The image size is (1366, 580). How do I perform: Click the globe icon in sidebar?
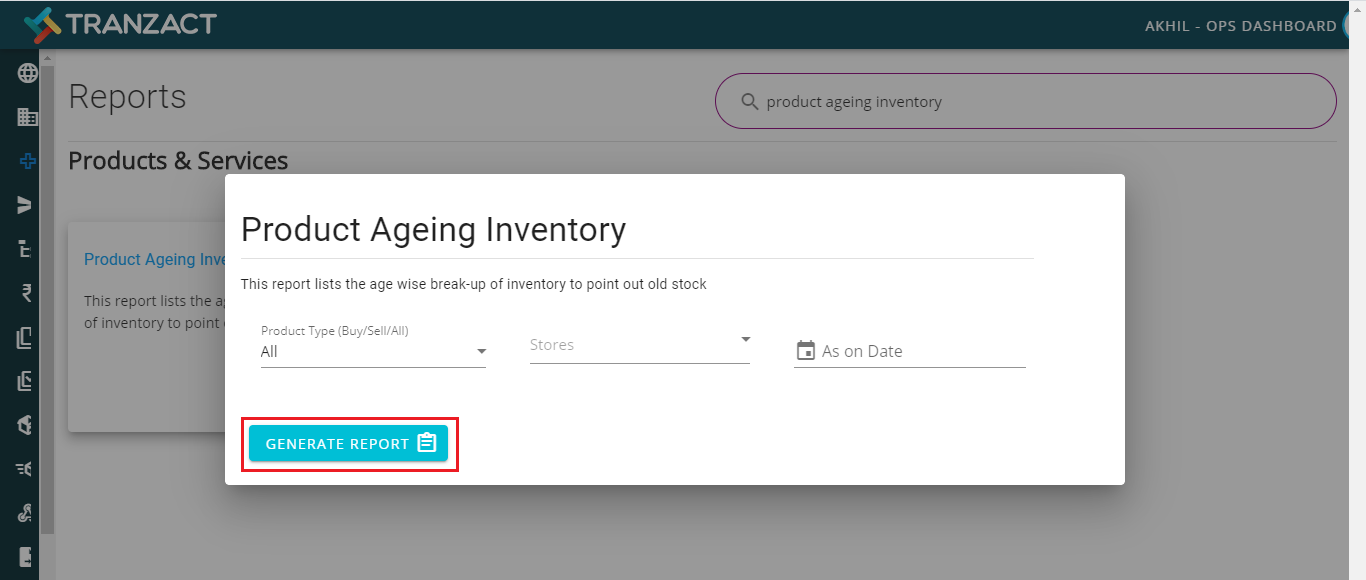pos(27,73)
